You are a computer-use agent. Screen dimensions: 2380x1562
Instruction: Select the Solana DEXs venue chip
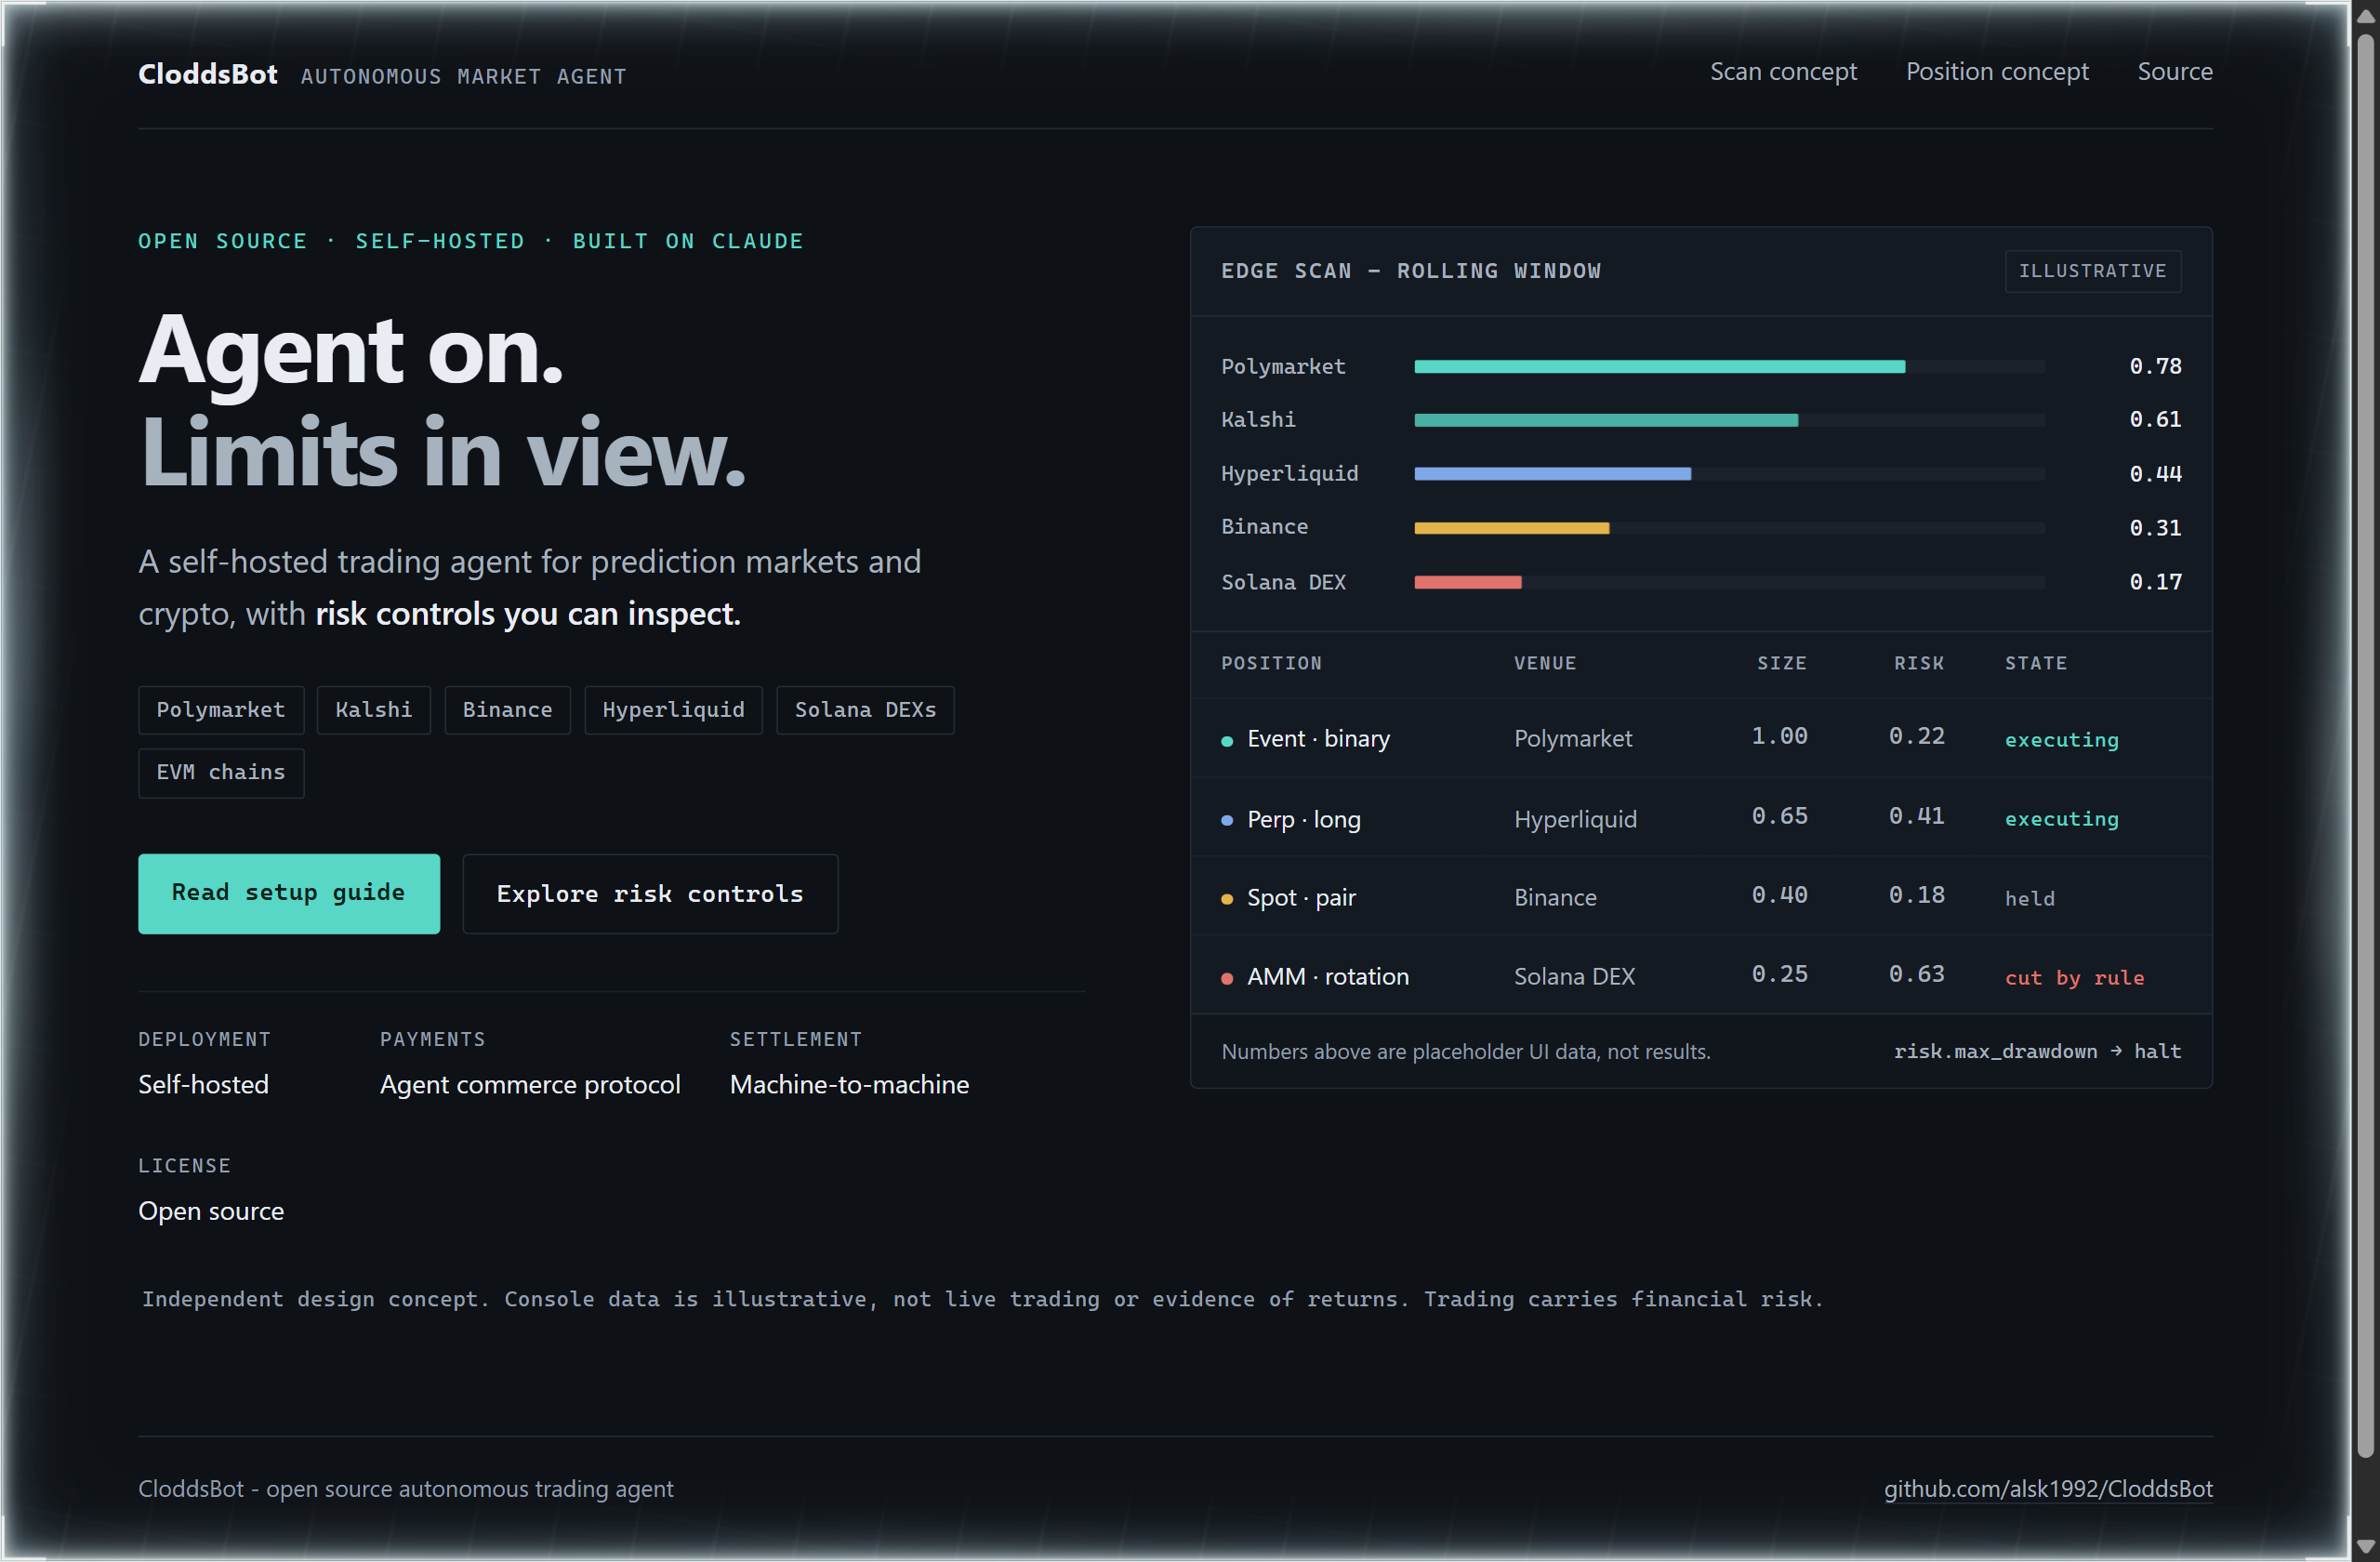click(x=865, y=710)
